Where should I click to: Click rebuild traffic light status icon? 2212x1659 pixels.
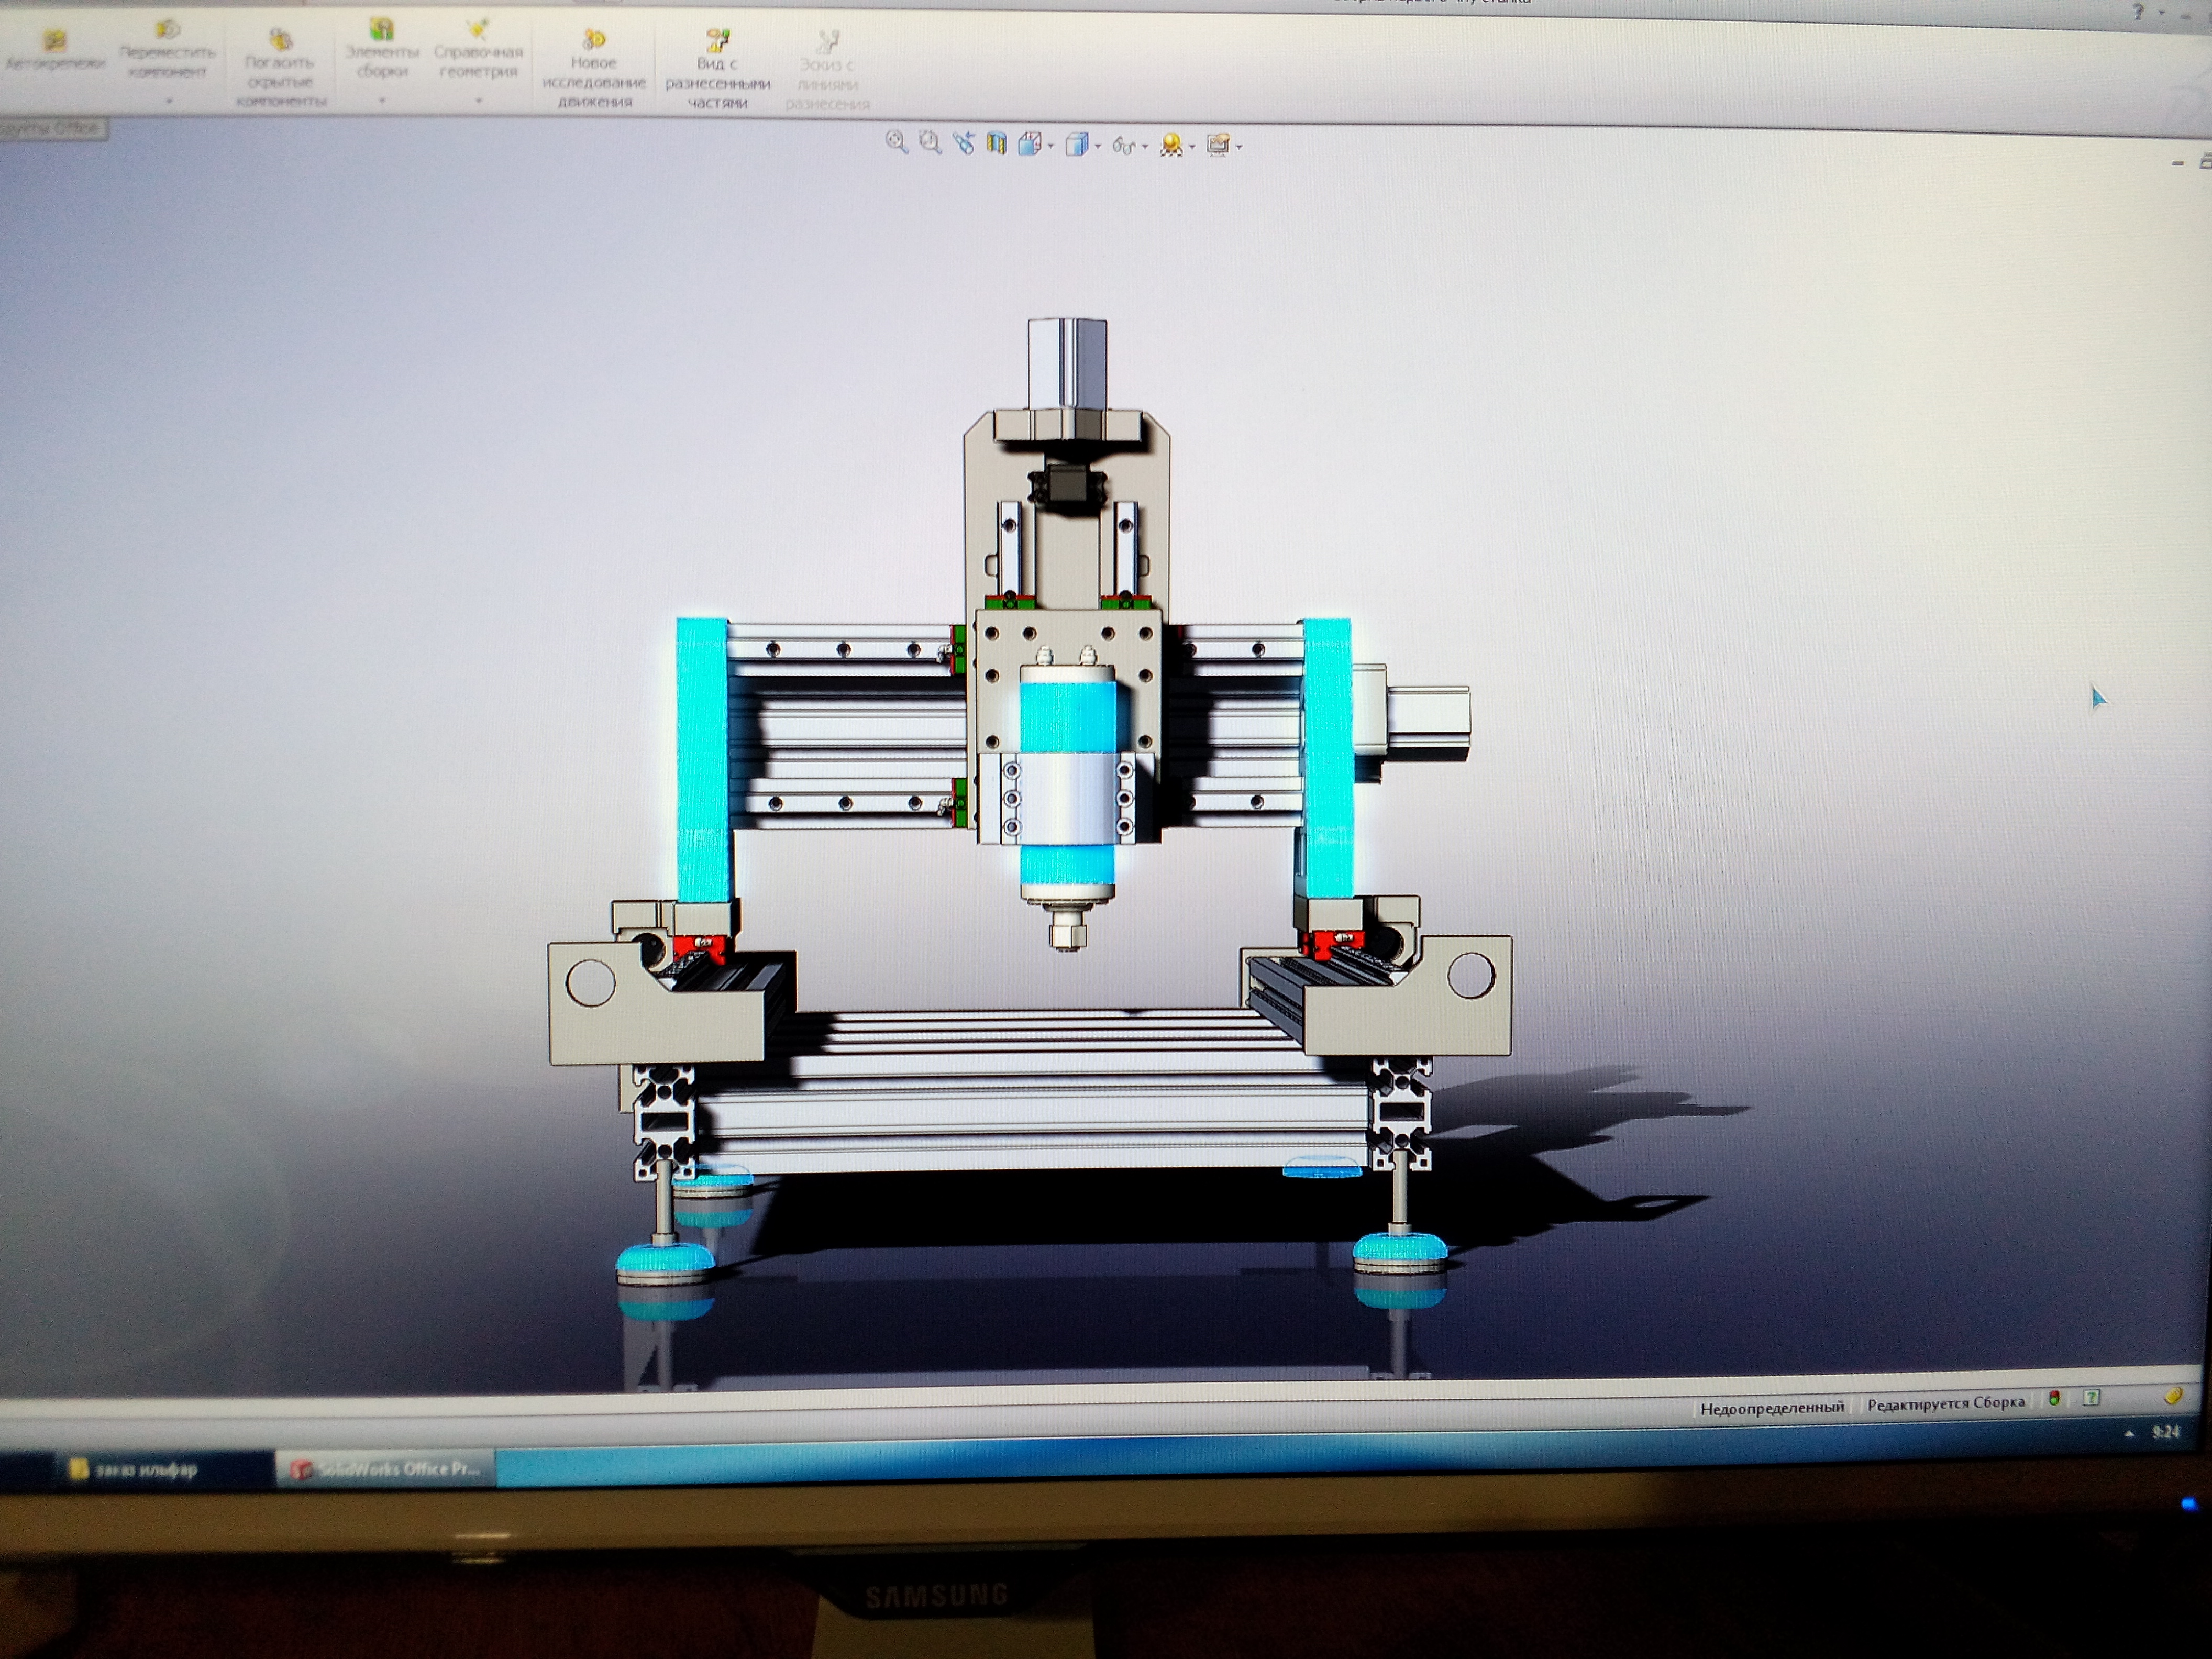[x=2054, y=1399]
